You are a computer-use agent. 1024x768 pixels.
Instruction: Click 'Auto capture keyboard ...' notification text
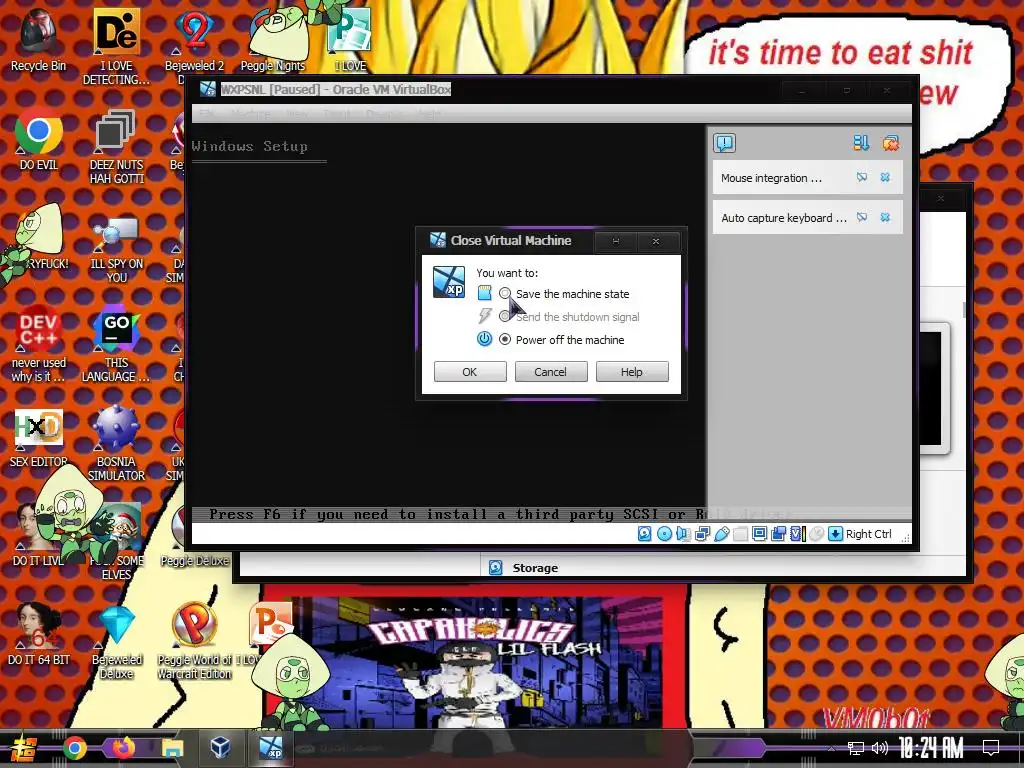click(x=784, y=217)
